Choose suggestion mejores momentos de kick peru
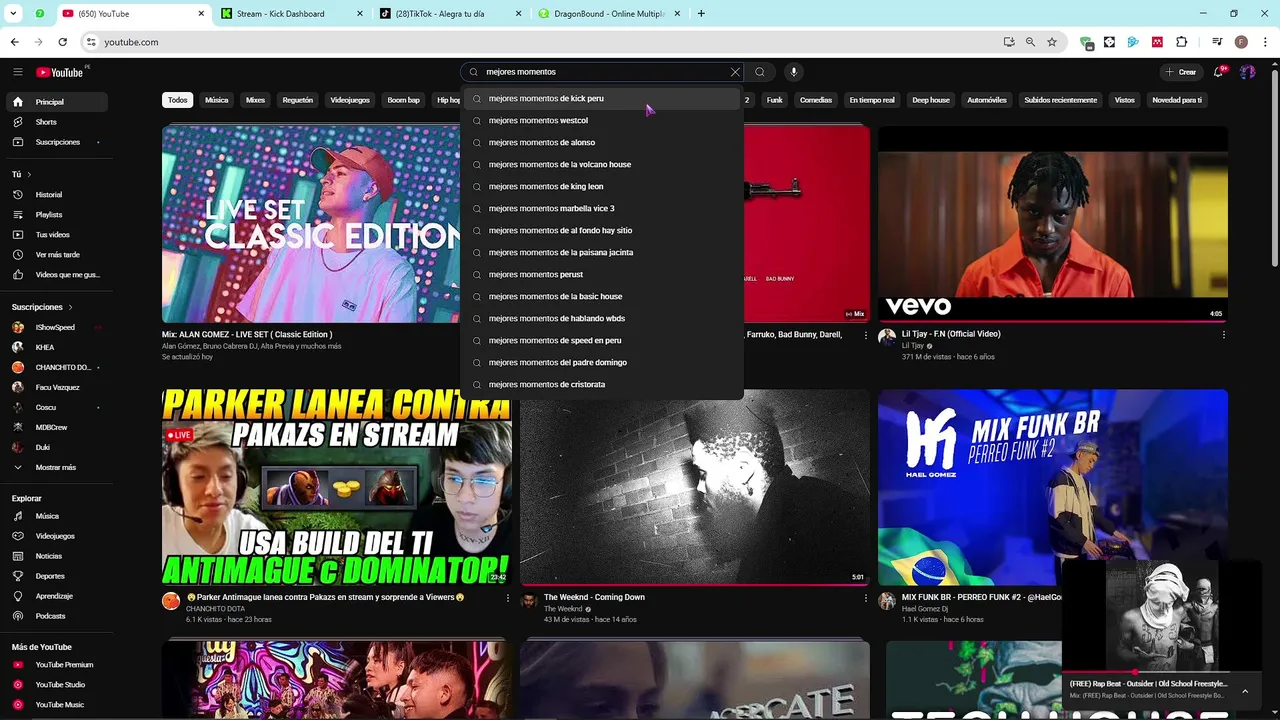The height and width of the screenshot is (720, 1280). pyautogui.click(x=602, y=99)
